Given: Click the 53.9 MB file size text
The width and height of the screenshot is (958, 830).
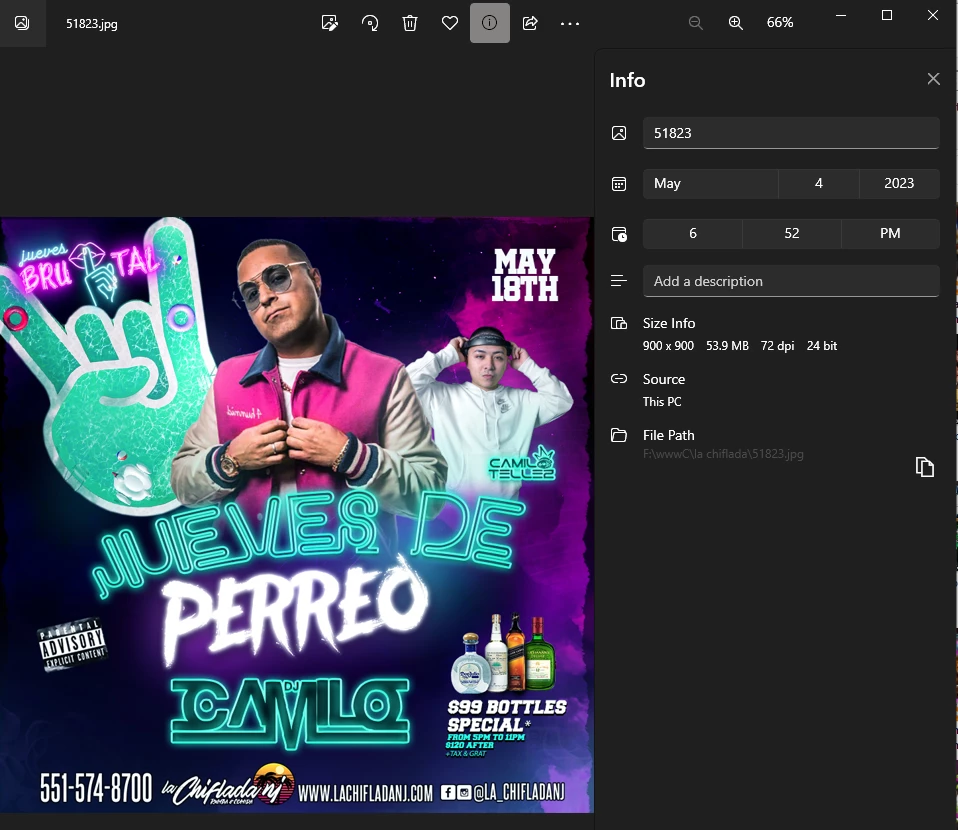Looking at the screenshot, I should pyautogui.click(x=727, y=346).
